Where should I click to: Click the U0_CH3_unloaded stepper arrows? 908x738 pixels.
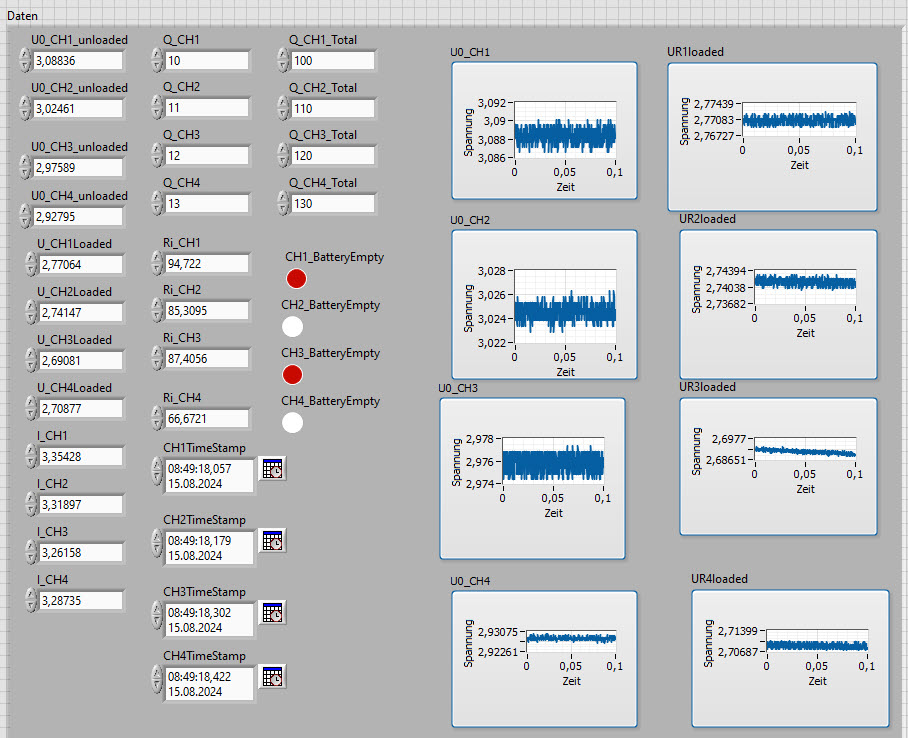click(x=25, y=167)
